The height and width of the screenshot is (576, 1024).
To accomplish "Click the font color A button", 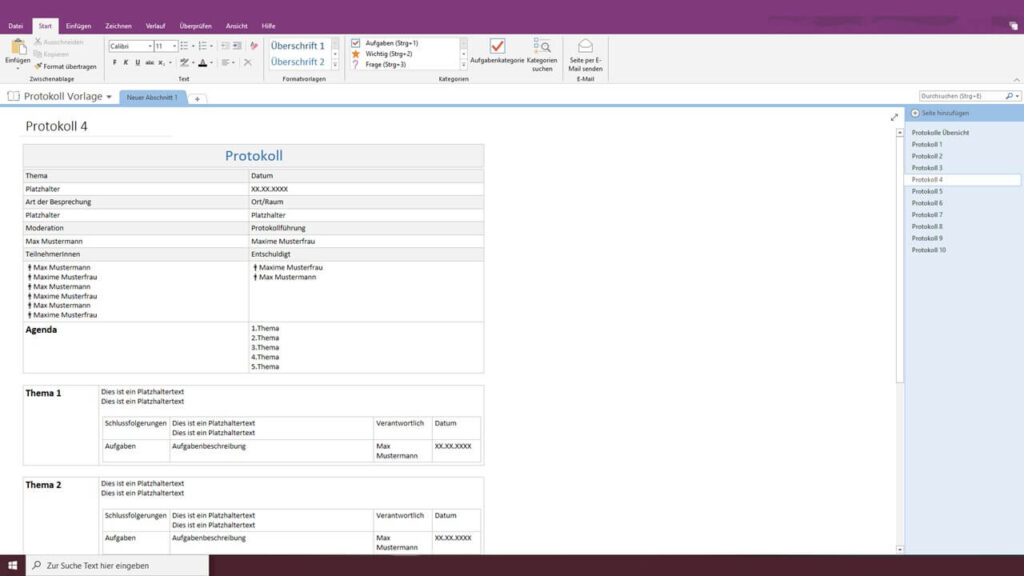I will (x=202, y=62).
